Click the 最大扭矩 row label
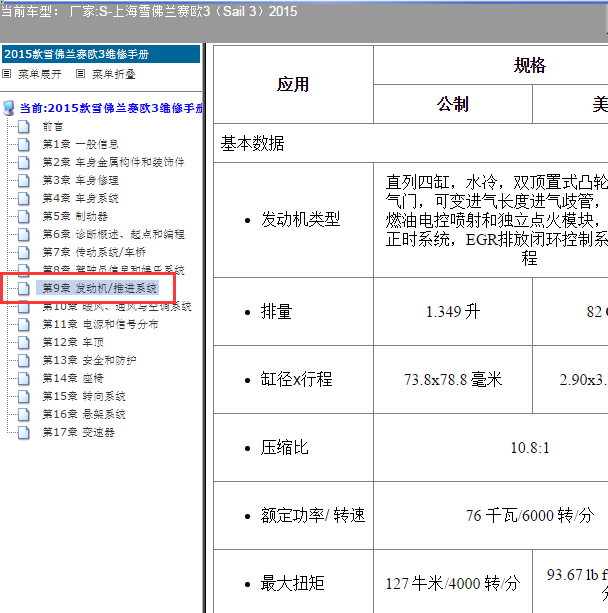The height and width of the screenshot is (613, 608). point(292,583)
